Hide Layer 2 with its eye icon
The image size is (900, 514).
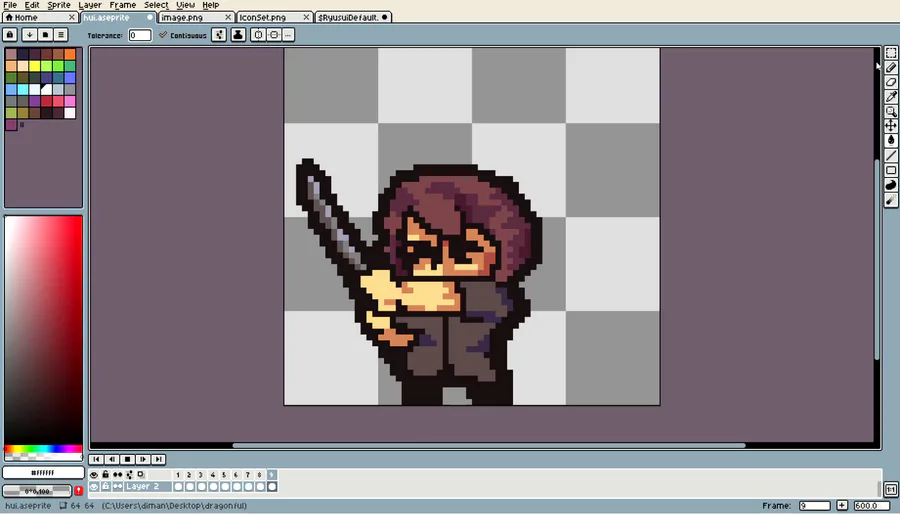coord(94,486)
